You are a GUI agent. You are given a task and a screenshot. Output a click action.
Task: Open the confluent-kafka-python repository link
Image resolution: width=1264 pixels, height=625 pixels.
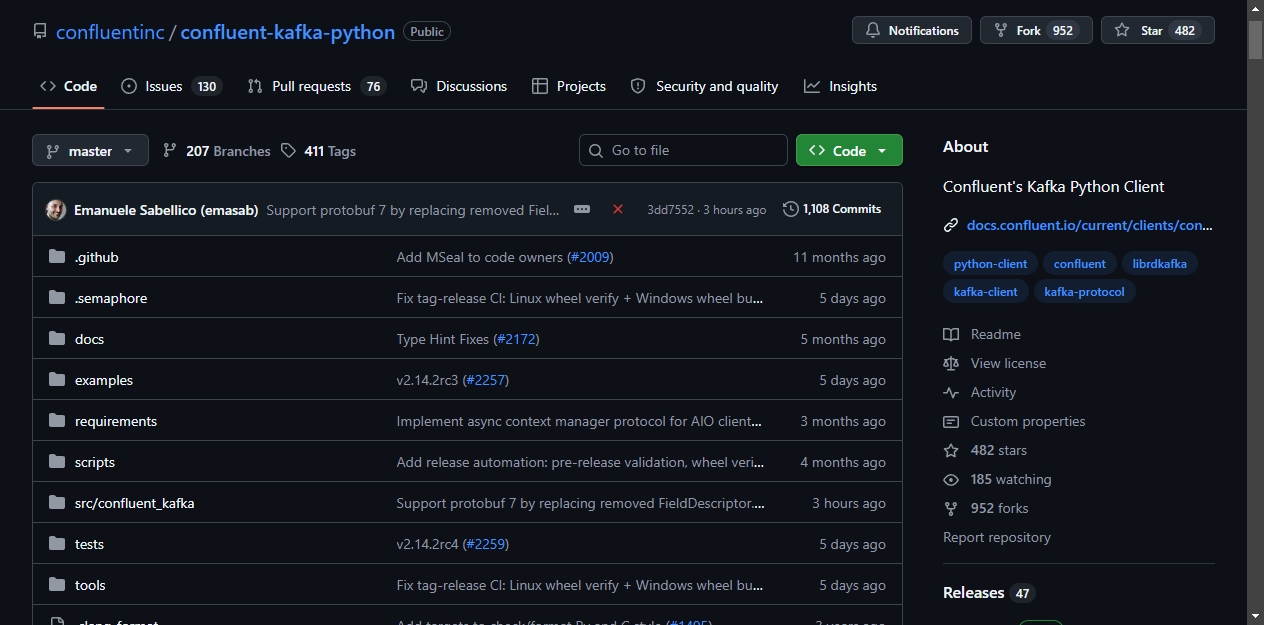[x=287, y=32]
